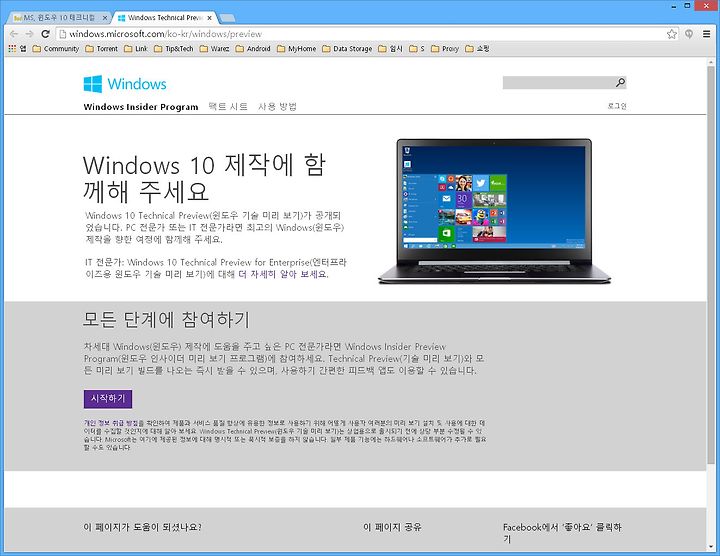
Task: Close the 'MS, 윈도우 10' tab
Action: pyautogui.click(x=105, y=18)
